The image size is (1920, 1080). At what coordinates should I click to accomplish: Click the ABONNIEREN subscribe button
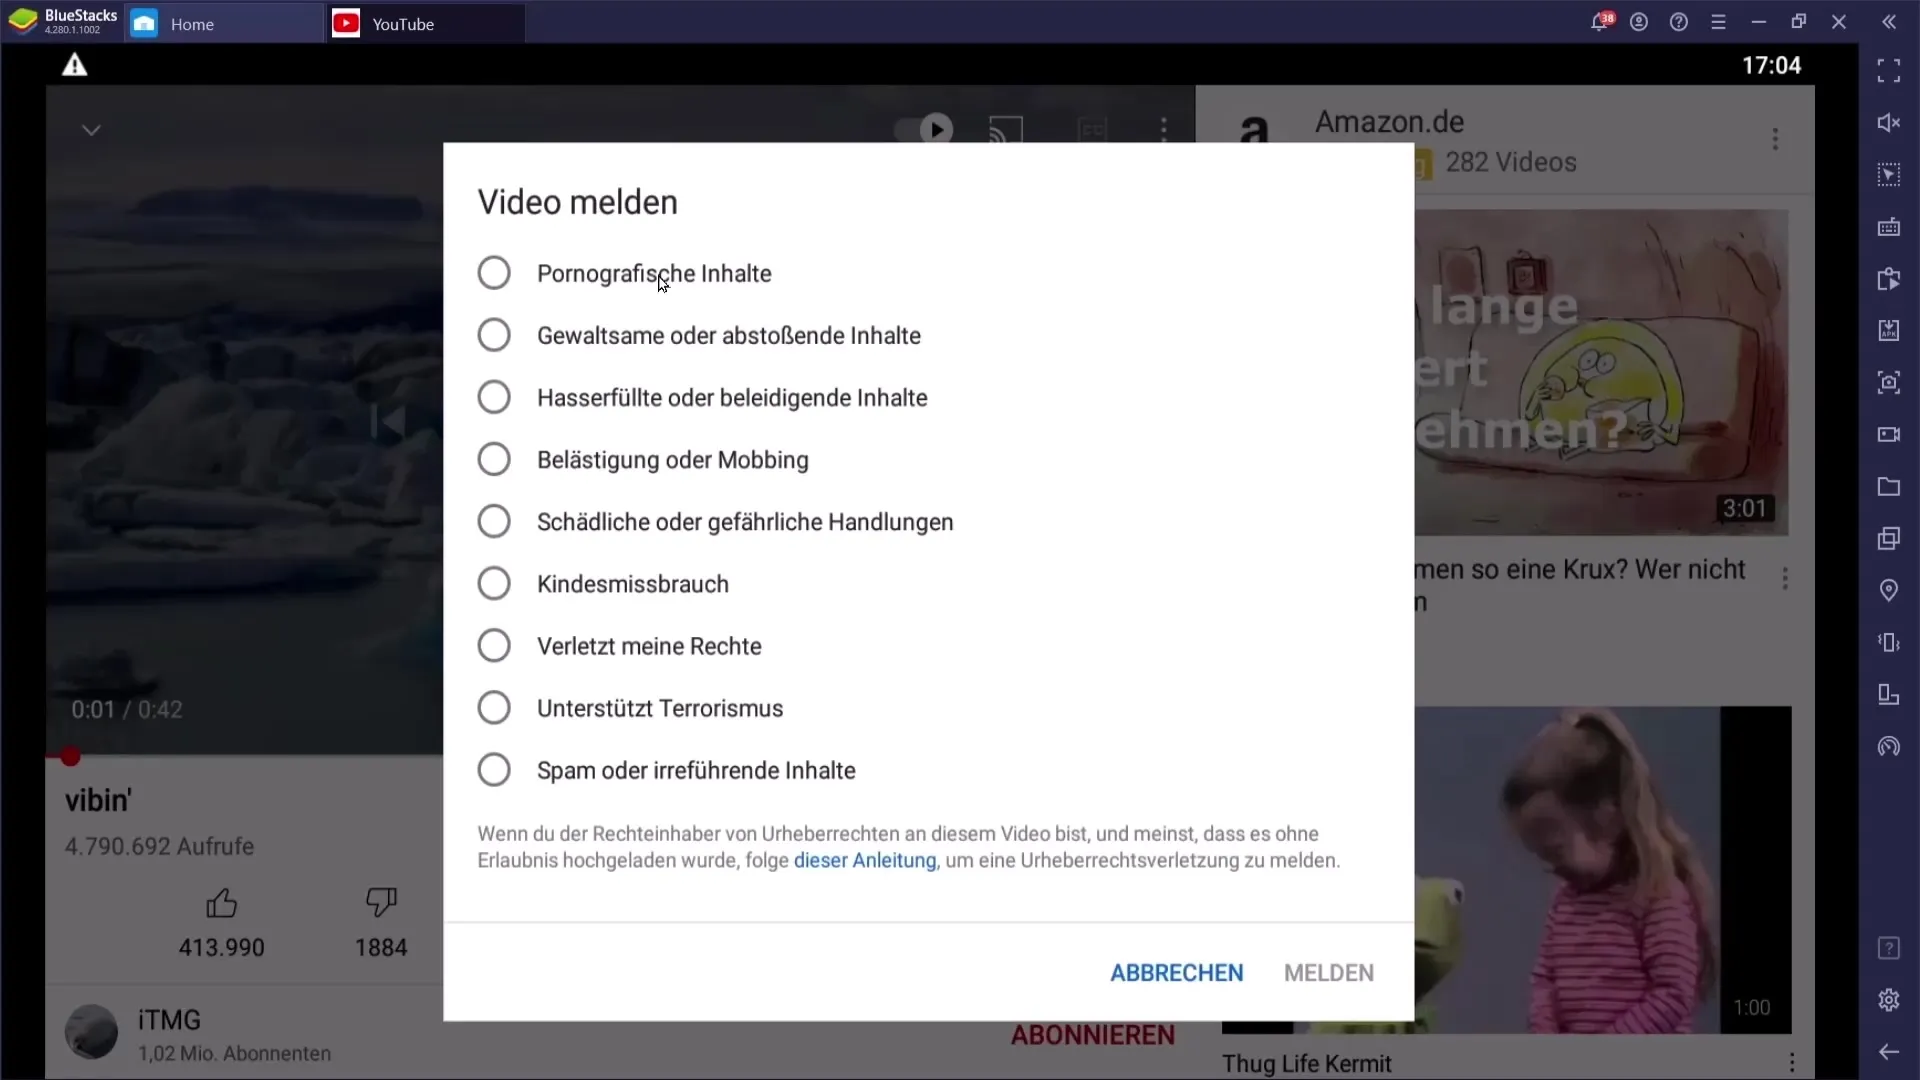click(1093, 1036)
